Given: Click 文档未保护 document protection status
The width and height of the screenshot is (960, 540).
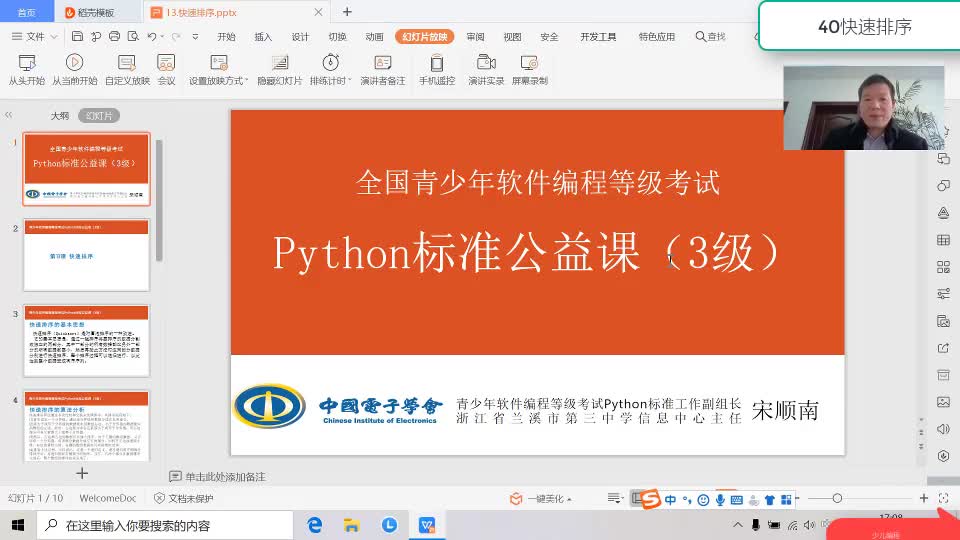Looking at the screenshot, I should (x=184, y=498).
